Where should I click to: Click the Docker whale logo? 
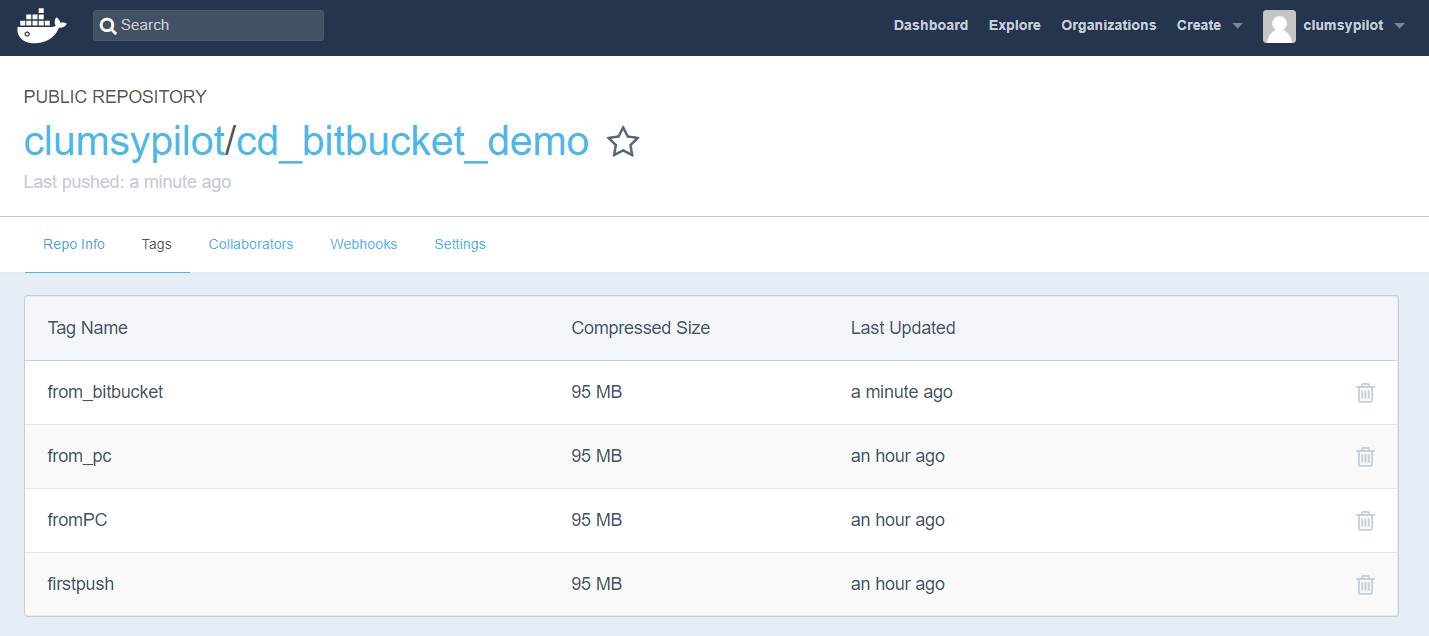pyautogui.click(x=41, y=25)
